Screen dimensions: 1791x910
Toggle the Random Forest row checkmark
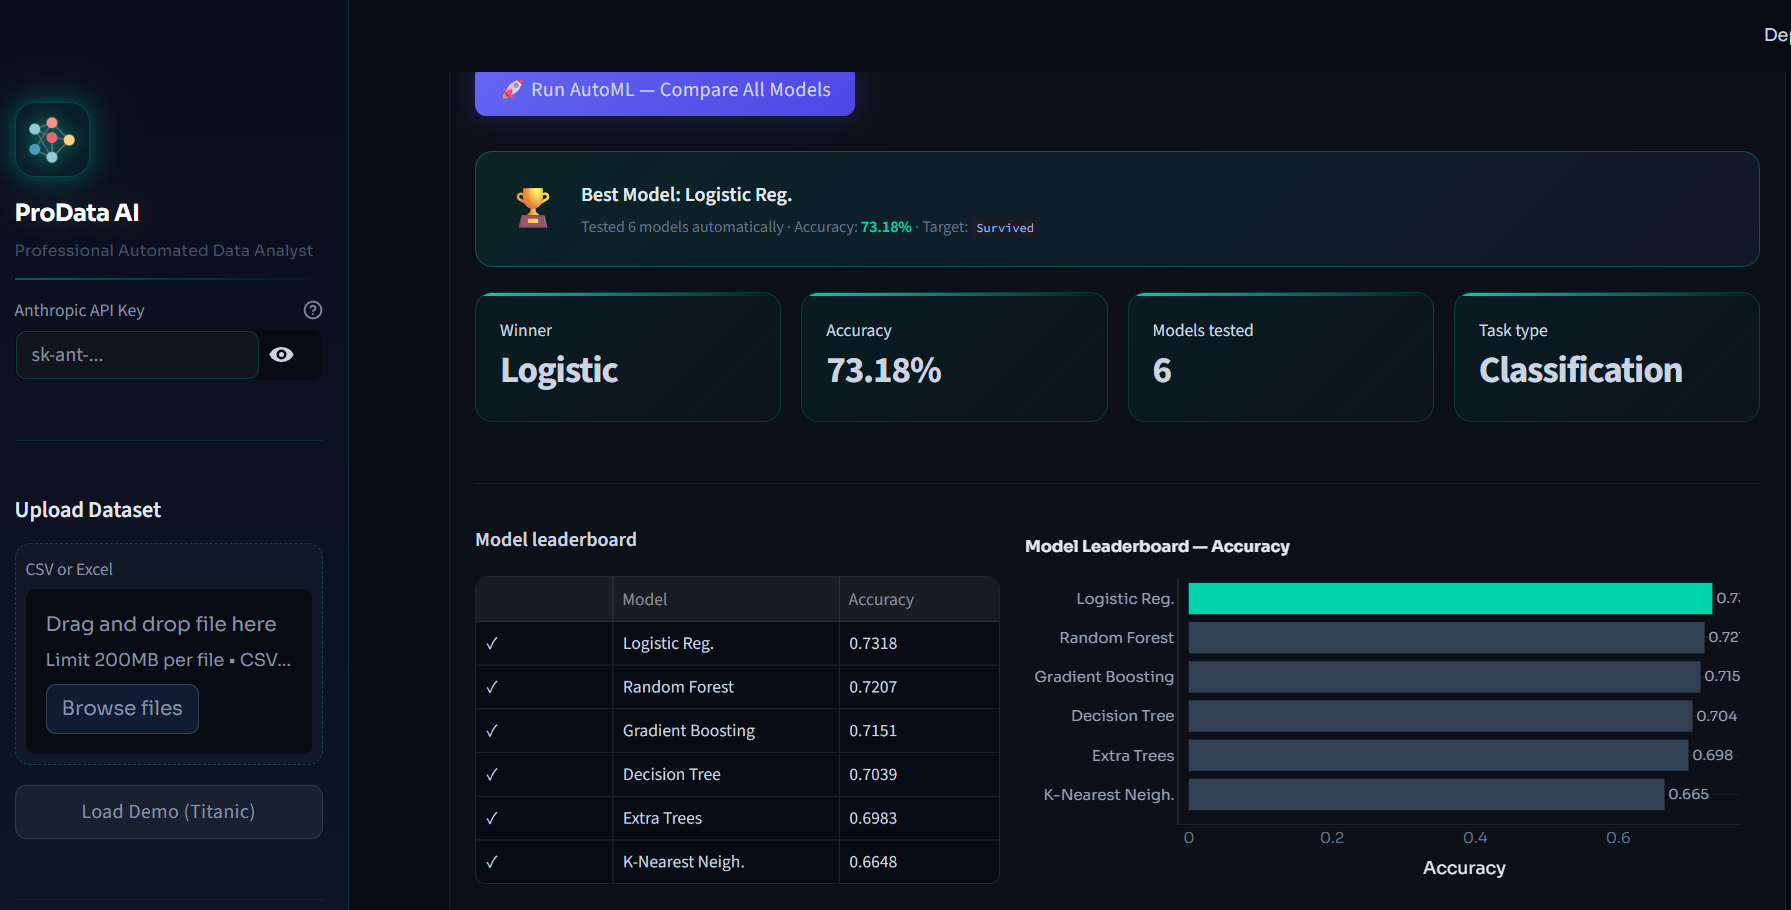[x=491, y=686]
